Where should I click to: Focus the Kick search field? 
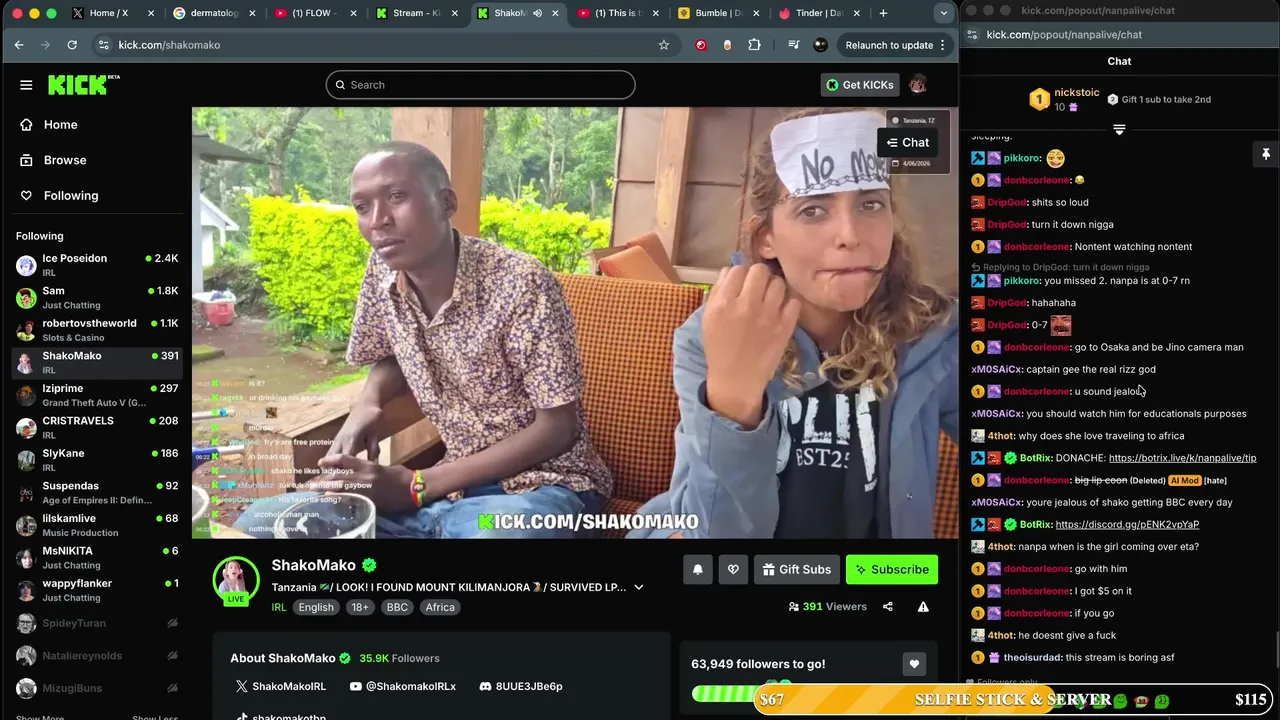point(480,85)
